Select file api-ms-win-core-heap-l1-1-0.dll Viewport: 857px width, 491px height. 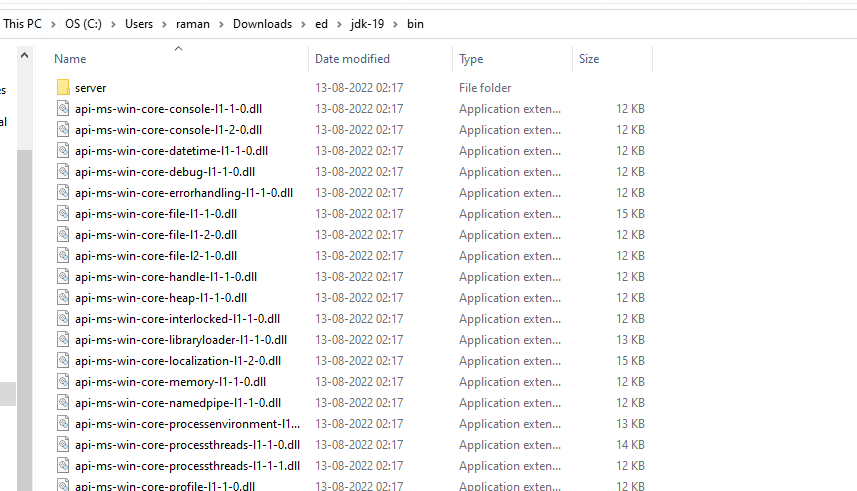[161, 297]
